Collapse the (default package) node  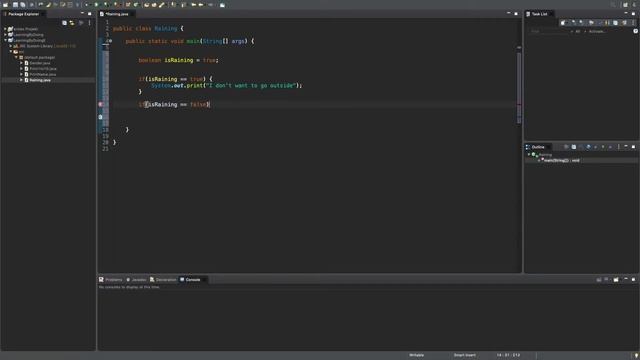16,58
